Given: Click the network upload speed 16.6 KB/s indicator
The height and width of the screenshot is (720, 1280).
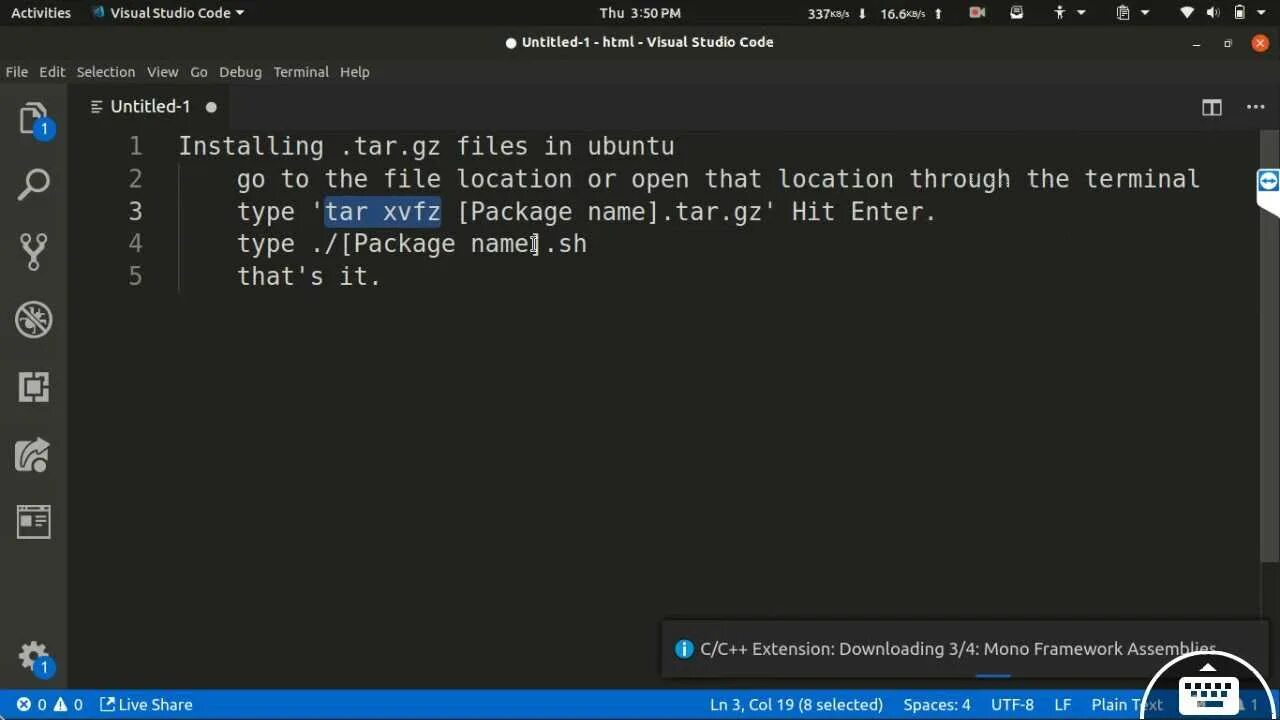Looking at the screenshot, I should coord(912,13).
